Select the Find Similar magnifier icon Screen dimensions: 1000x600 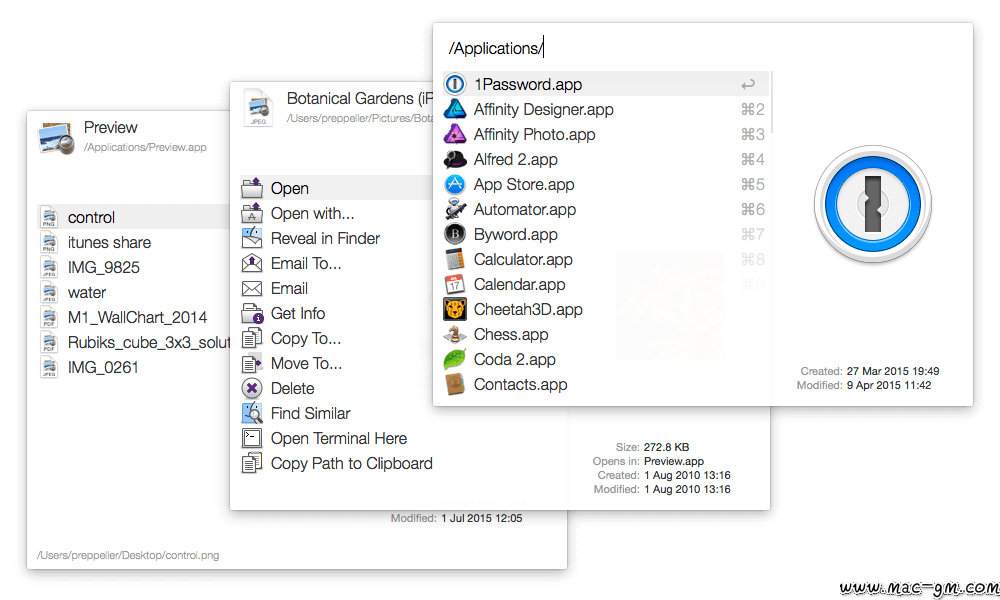point(252,413)
